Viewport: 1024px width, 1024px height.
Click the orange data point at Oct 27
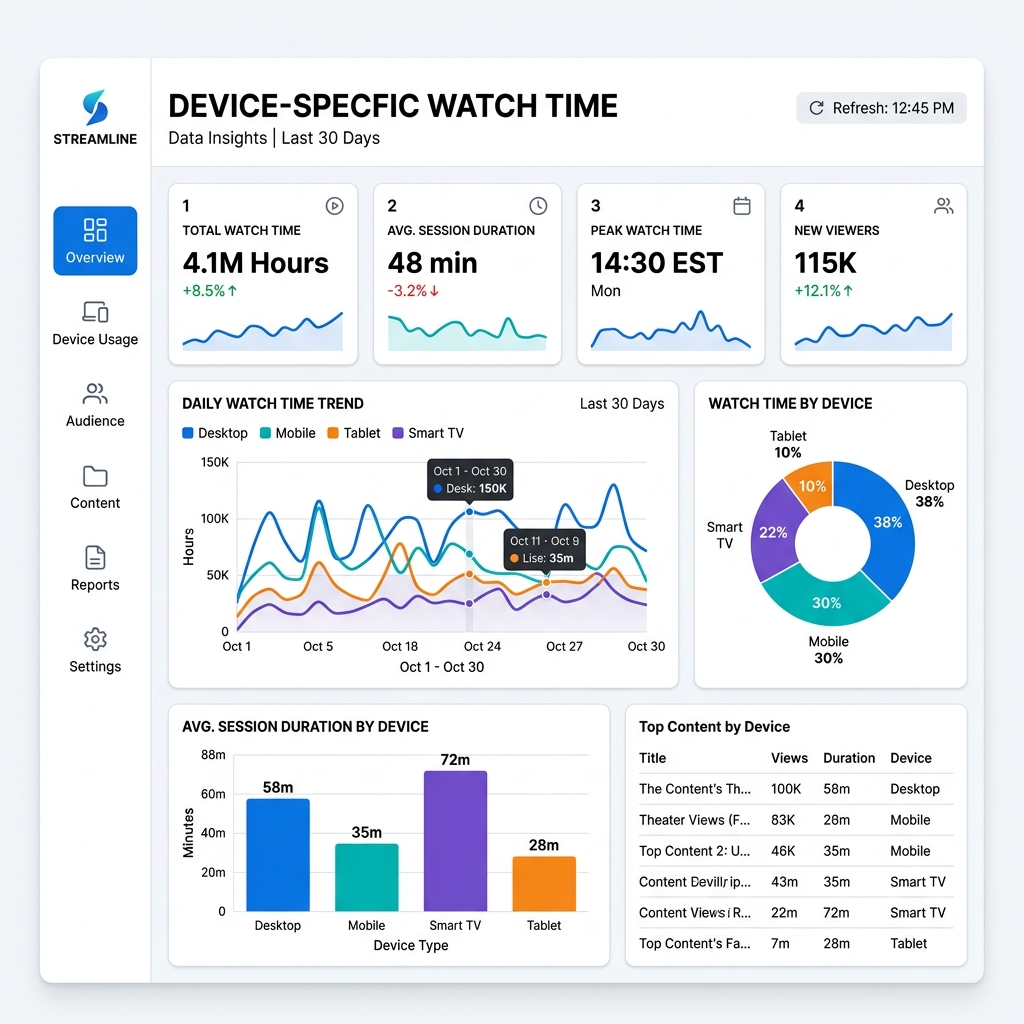point(547,582)
